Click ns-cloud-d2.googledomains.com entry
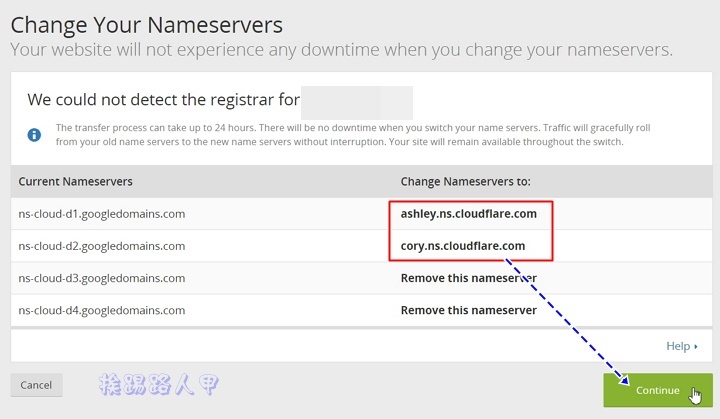This screenshot has width=720, height=419. click(x=101, y=246)
